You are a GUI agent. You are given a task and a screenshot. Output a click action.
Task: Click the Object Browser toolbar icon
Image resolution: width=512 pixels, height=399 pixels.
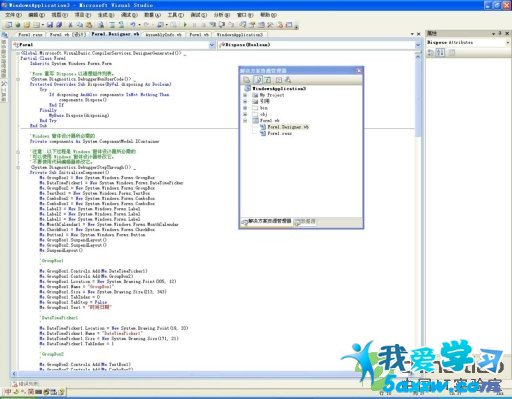pos(262,25)
